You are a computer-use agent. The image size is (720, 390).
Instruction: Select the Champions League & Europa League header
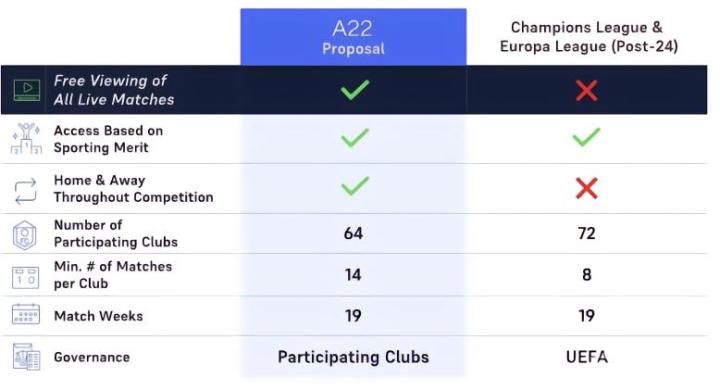click(x=589, y=37)
